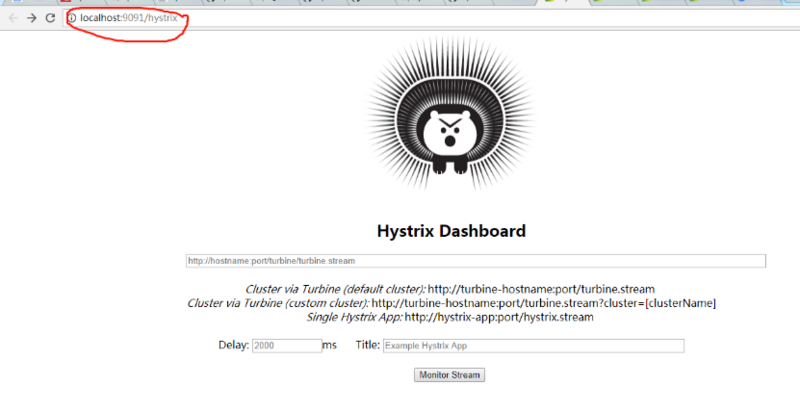Click the Title field Example Hystrix App
Viewport: 800px width, 411px height.
coord(533,346)
